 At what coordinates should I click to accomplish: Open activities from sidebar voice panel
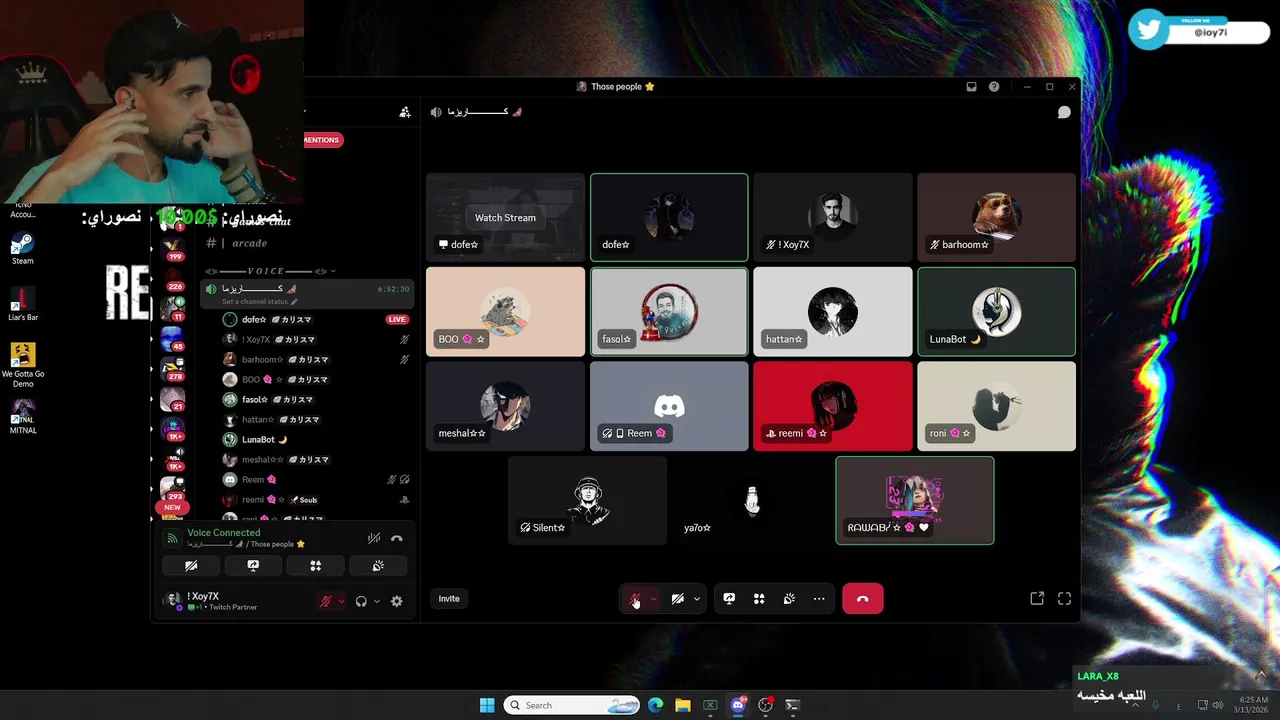point(315,565)
